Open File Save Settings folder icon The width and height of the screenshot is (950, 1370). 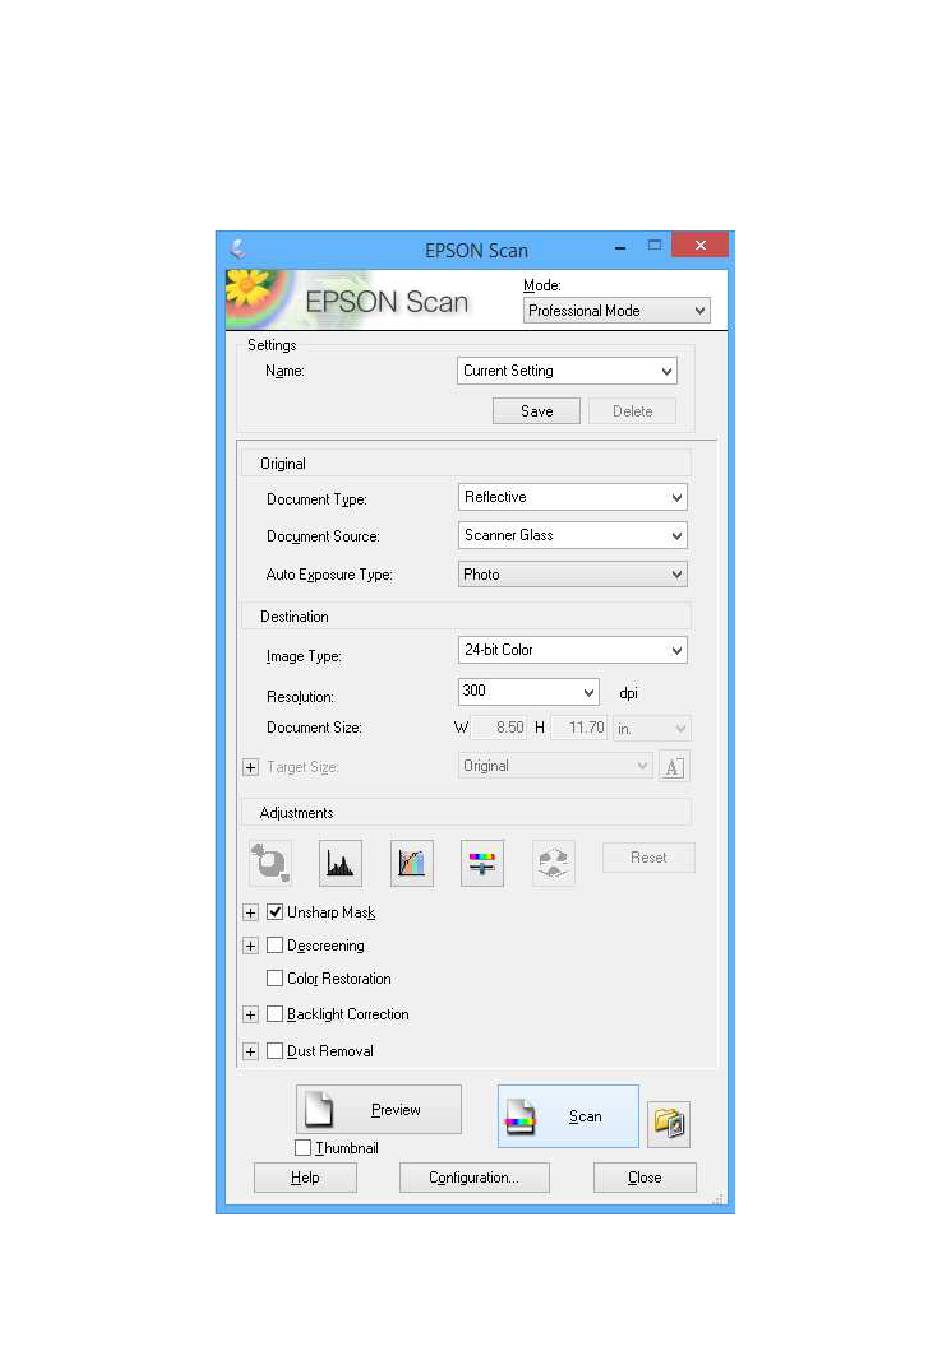tap(669, 1123)
